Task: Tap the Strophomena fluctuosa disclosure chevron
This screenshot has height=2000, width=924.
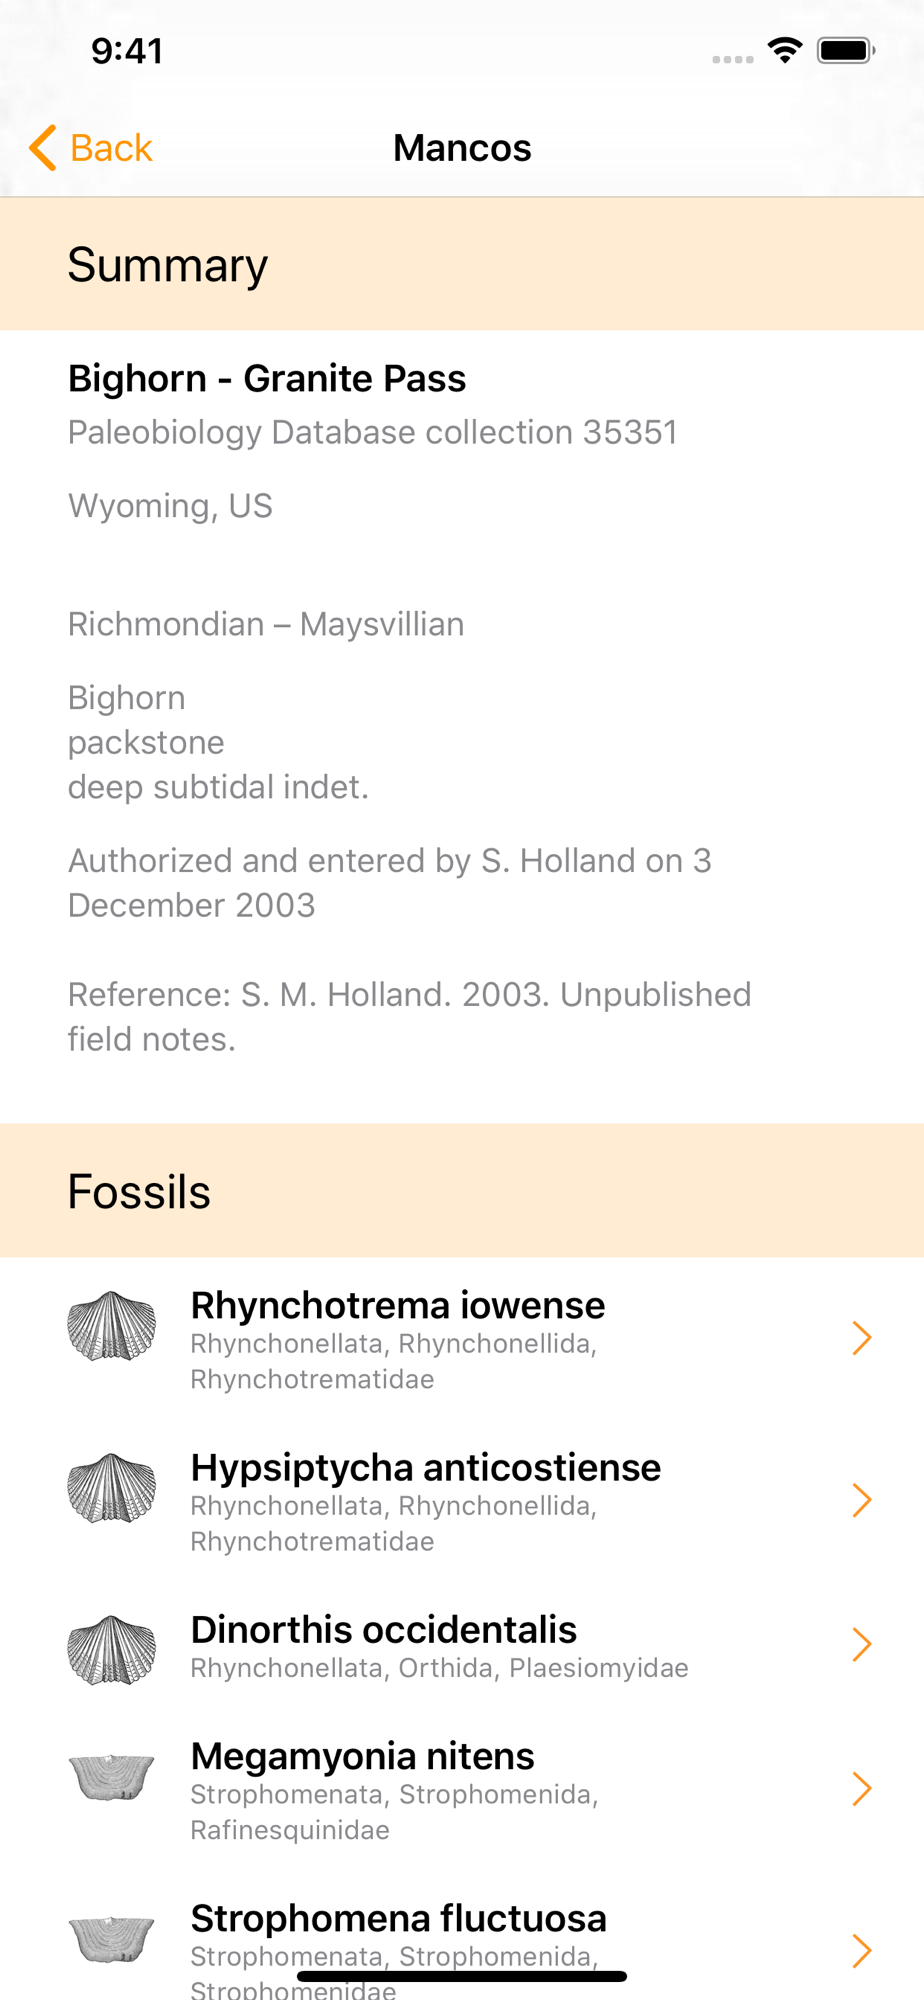Action: [x=861, y=1951]
